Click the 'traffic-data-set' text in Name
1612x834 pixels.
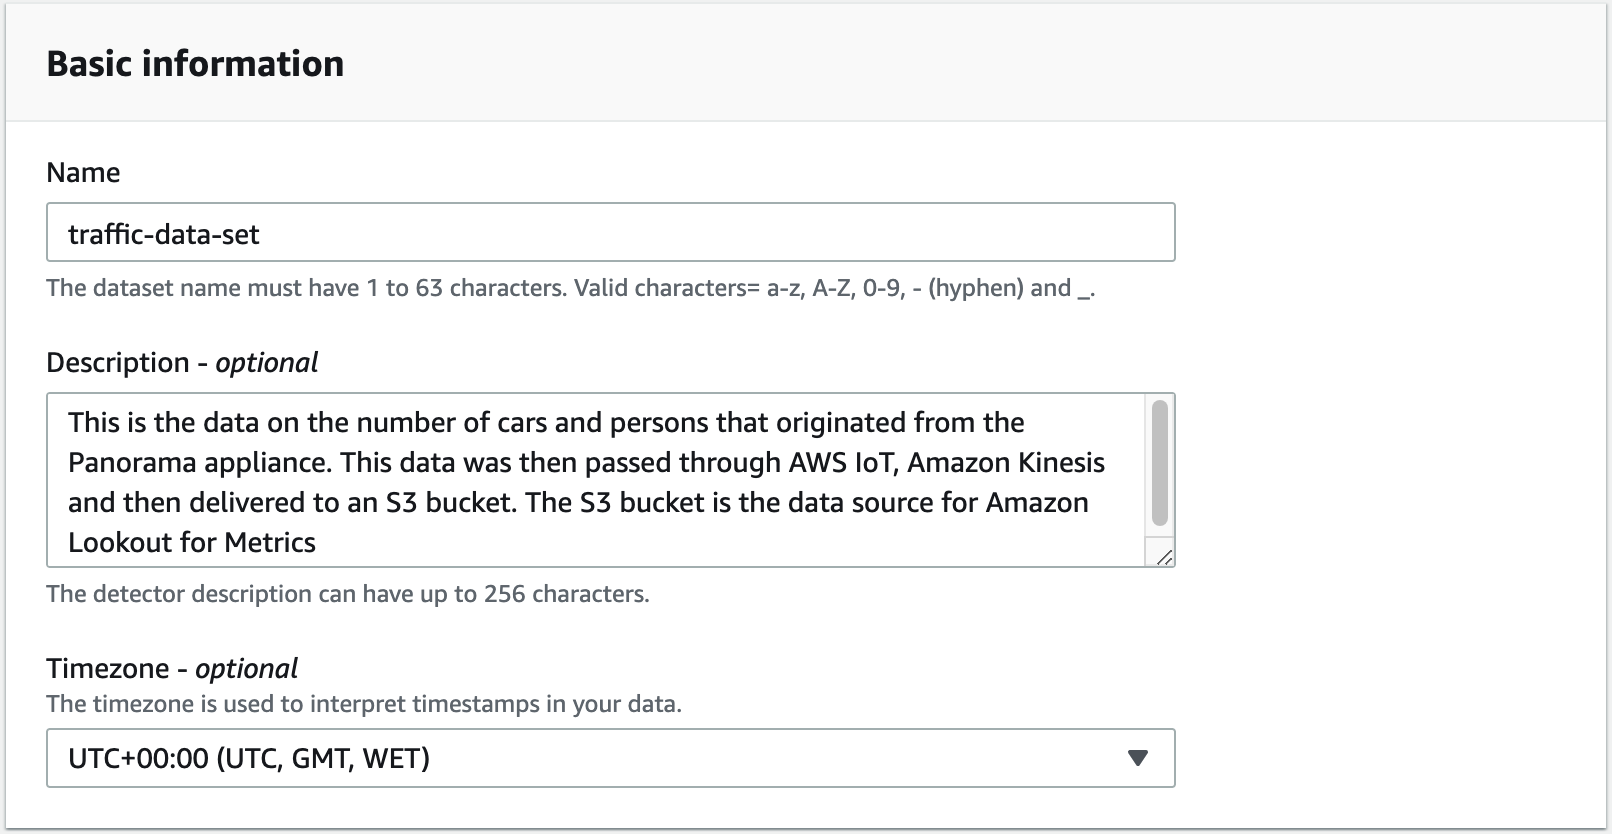coord(164,234)
